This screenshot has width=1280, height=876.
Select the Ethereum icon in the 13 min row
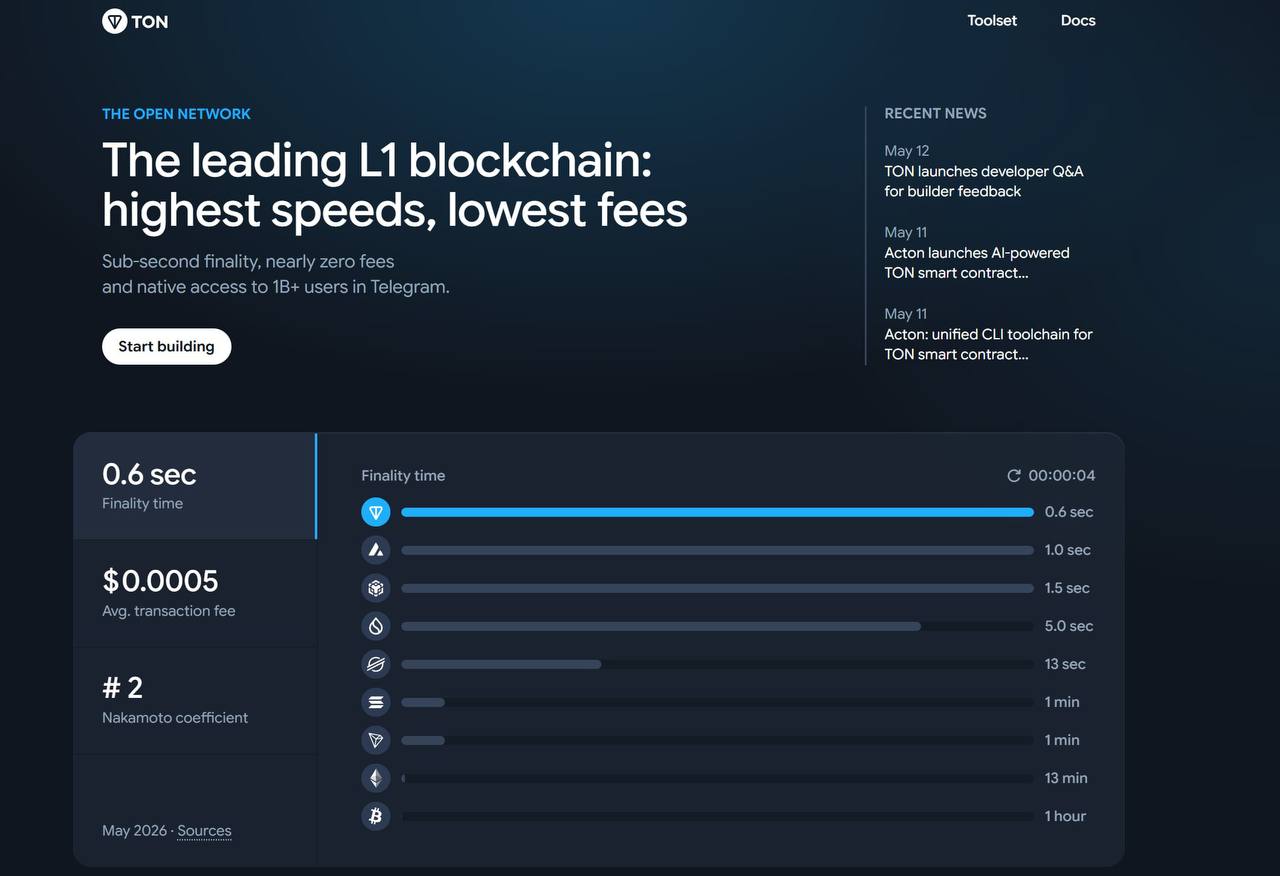pos(376,778)
